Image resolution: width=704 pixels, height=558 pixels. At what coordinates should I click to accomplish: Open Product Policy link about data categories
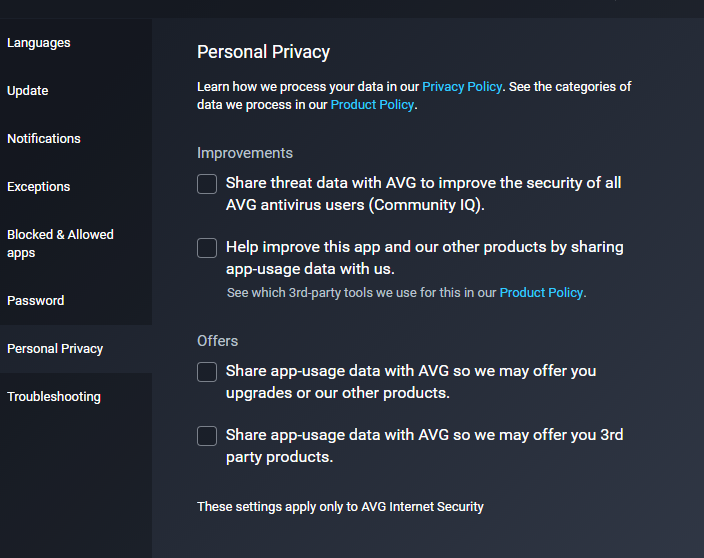pos(372,105)
